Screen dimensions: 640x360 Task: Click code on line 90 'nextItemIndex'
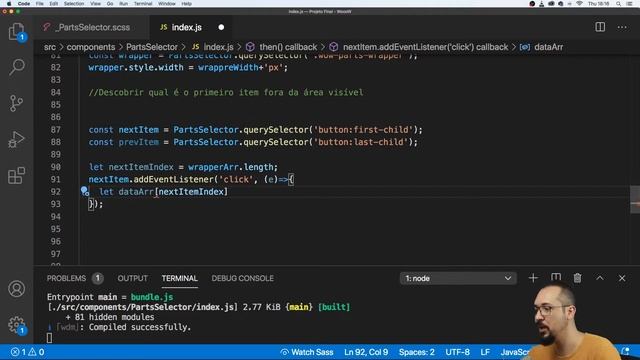coord(141,167)
